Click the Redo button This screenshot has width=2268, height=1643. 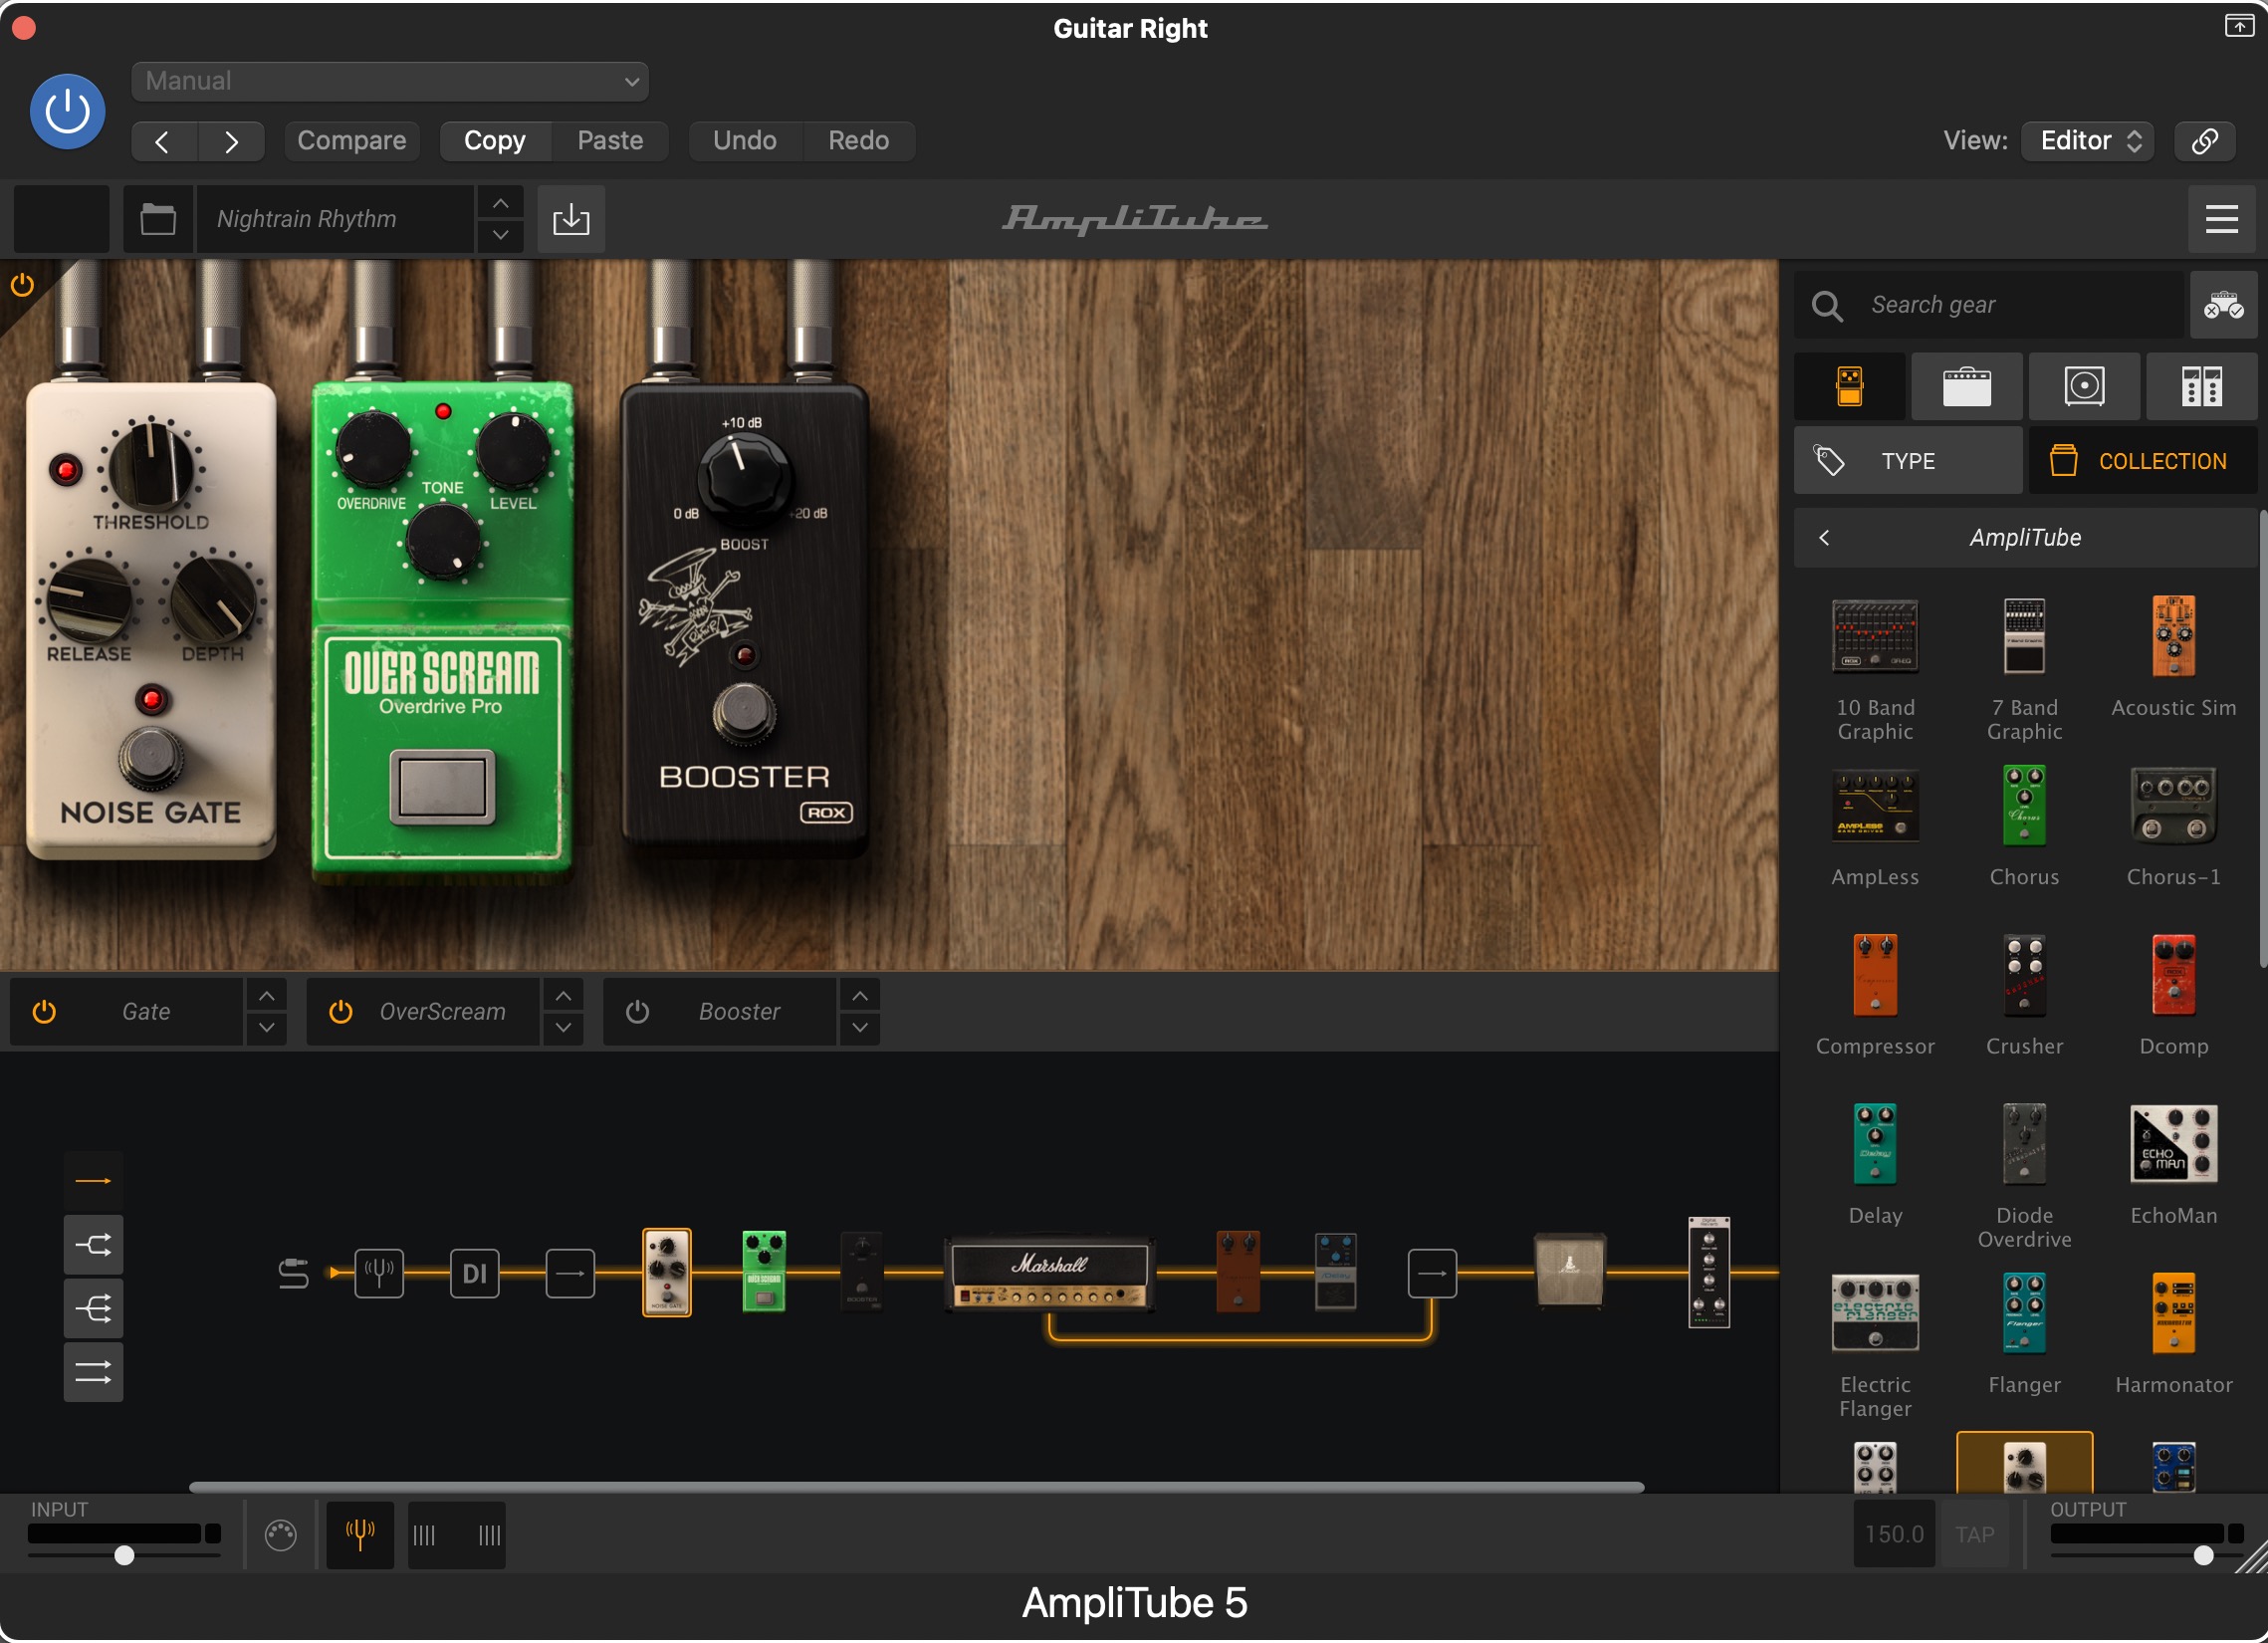point(858,140)
